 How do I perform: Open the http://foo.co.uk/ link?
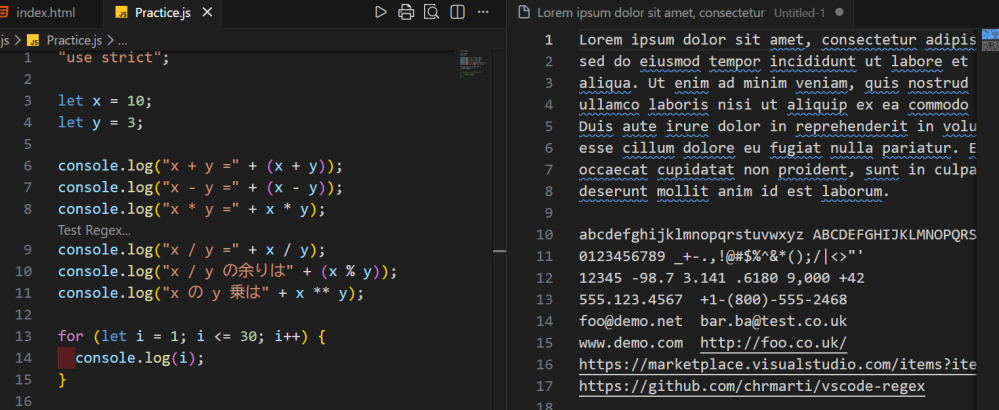[x=773, y=343]
